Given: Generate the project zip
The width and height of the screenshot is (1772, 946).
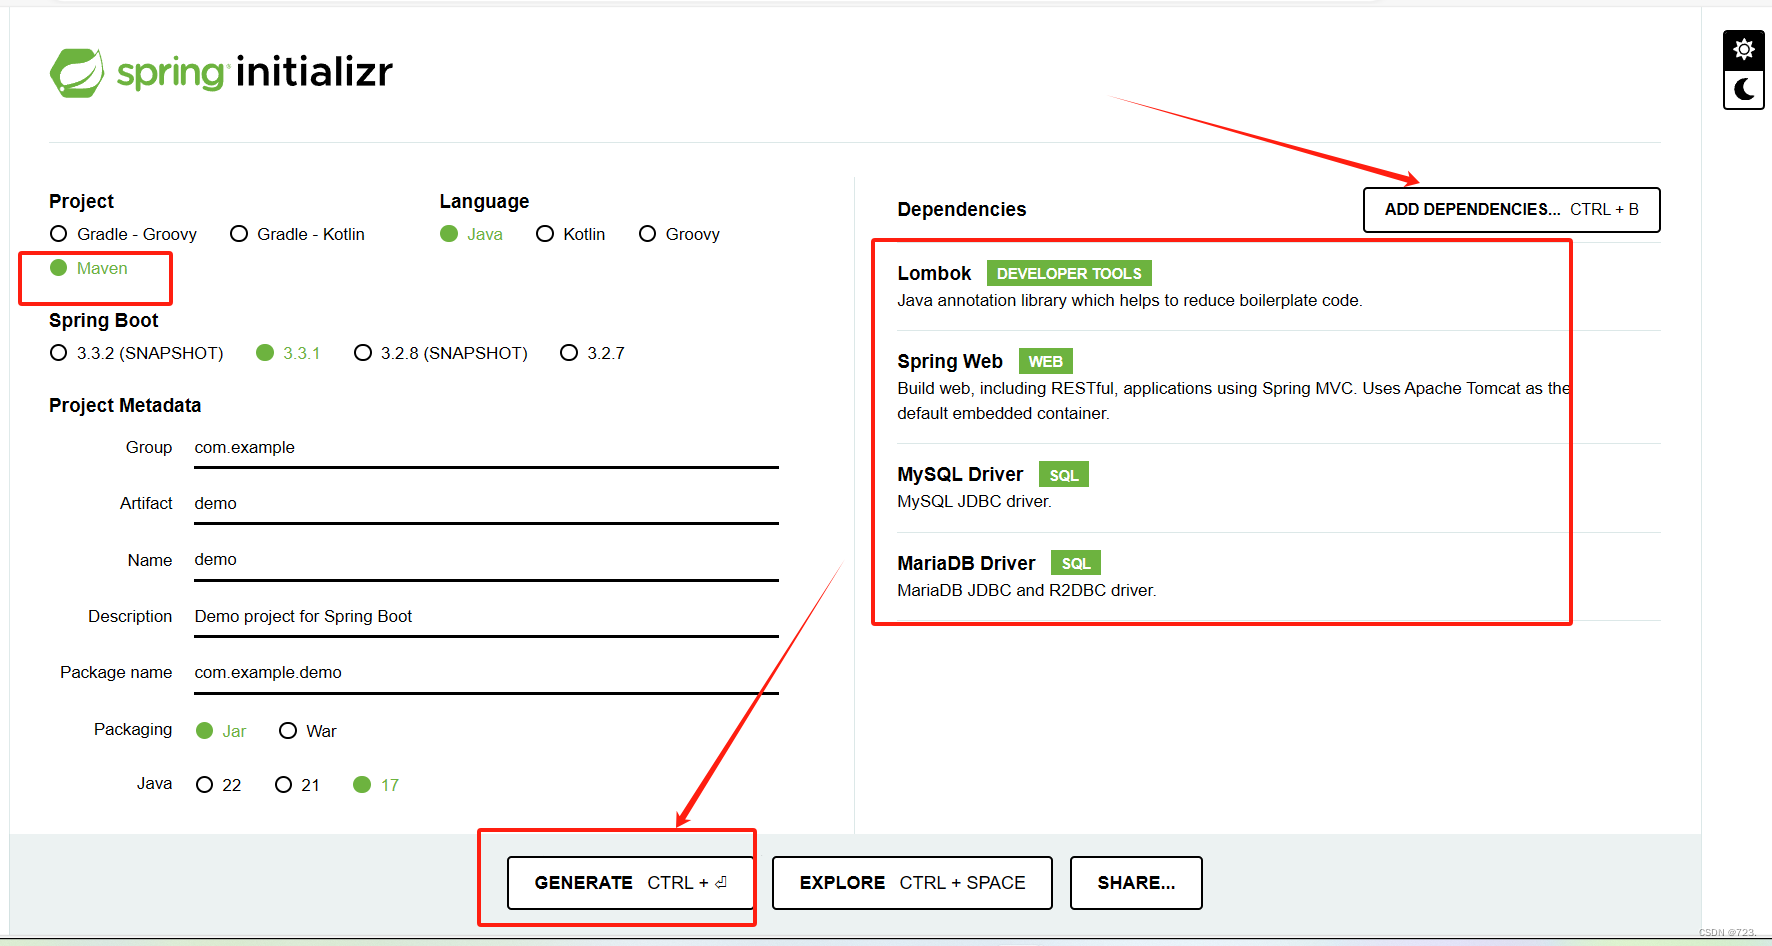Looking at the screenshot, I should pyautogui.click(x=630, y=883).
